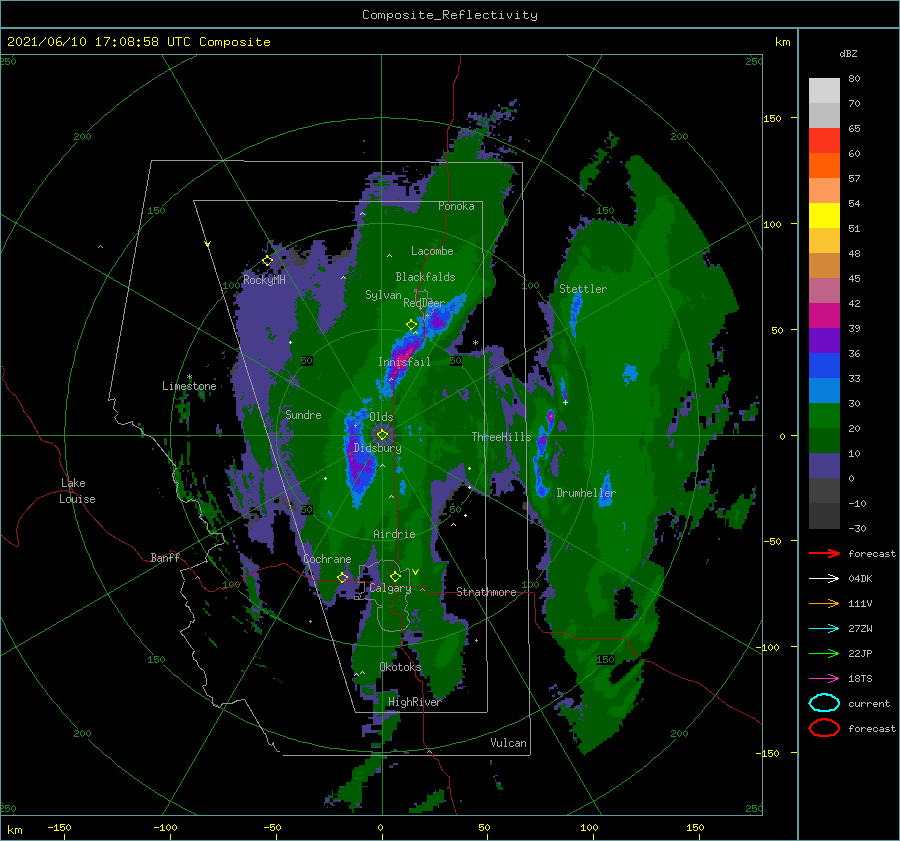The height and width of the screenshot is (841, 900).
Task: Click the Sylvan label
Action: pos(383,295)
